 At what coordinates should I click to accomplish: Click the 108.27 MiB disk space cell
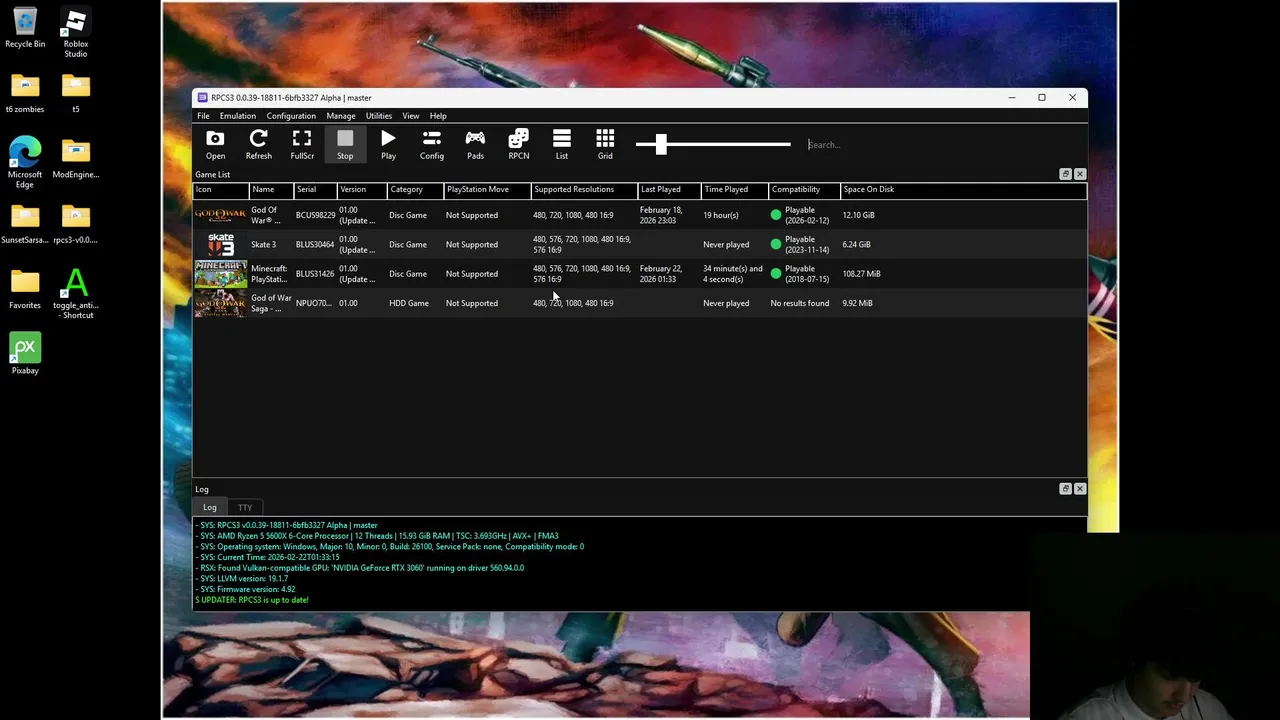(861, 274)
